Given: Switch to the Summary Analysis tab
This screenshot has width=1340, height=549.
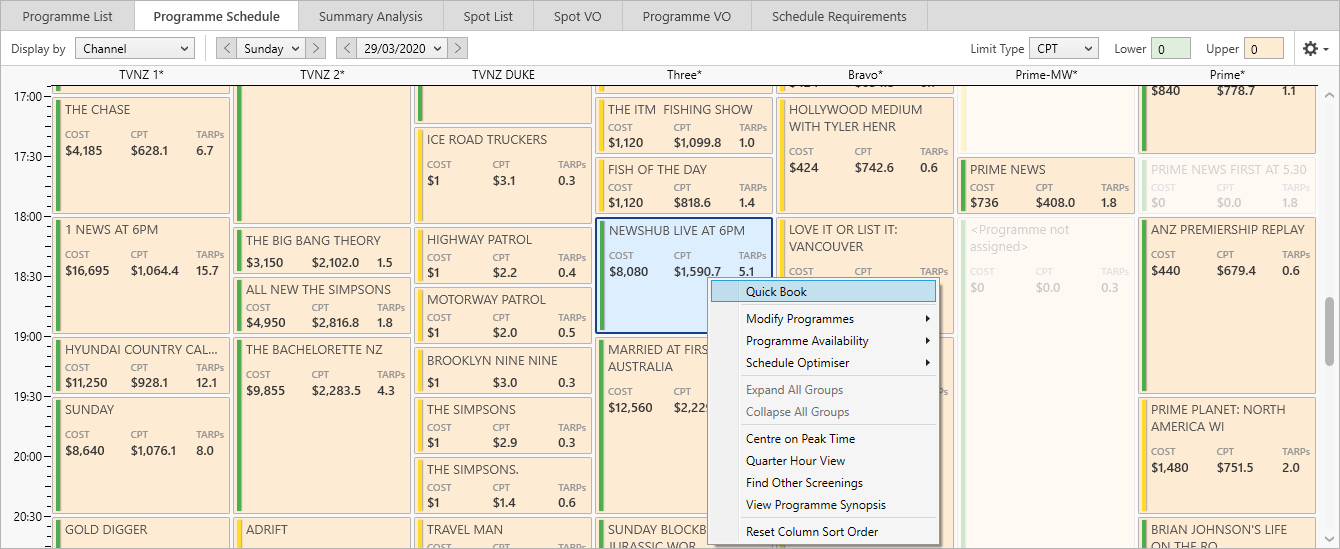Looking at the screenshot, I should click(x=370, y=16).
